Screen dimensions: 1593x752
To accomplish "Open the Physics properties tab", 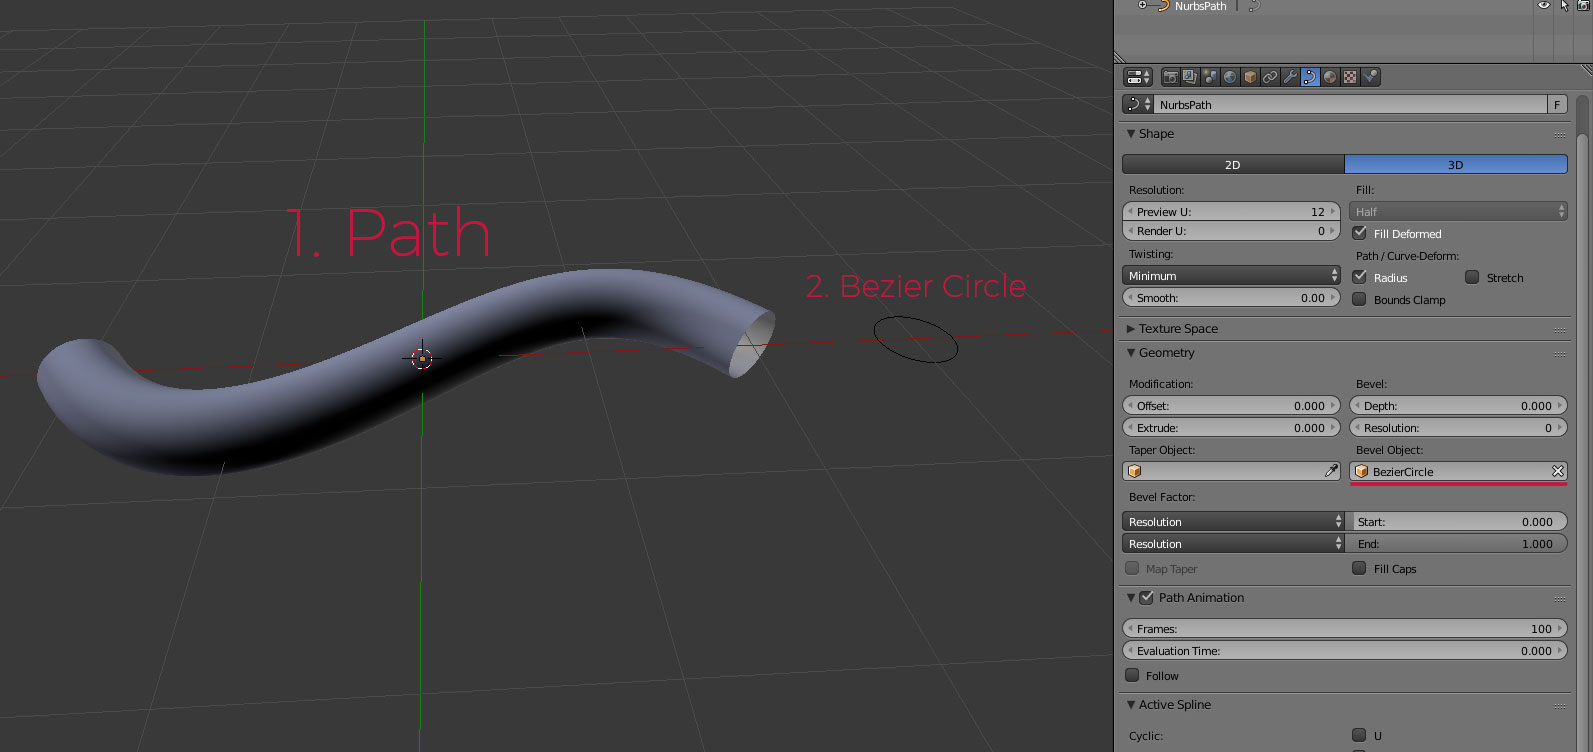I will tap(1371, 77).
